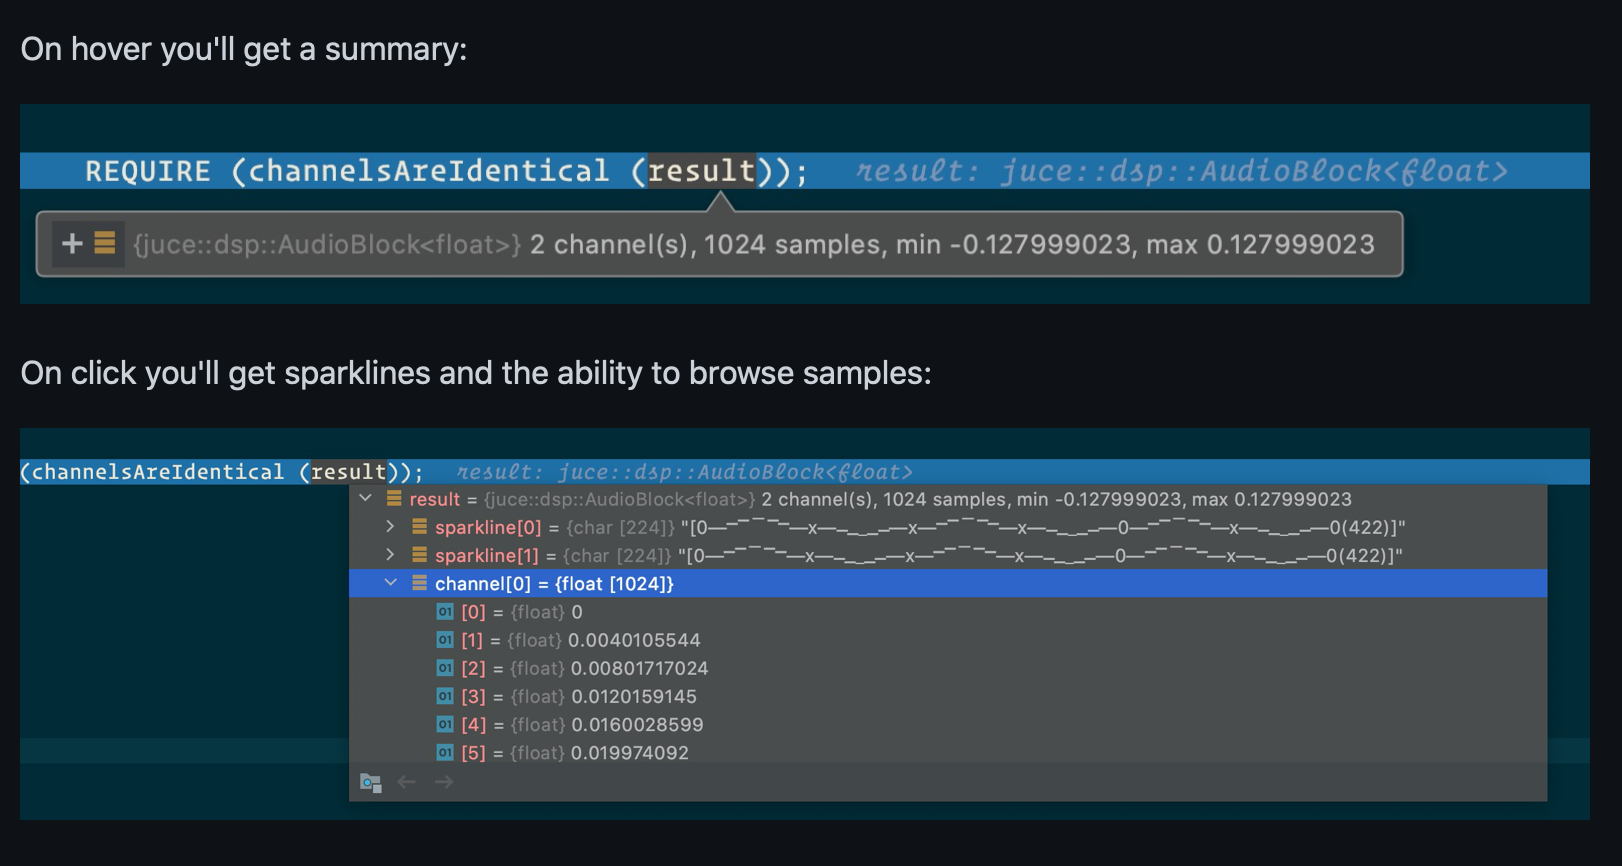Click channelsAreIdentical in top code snippet

click(x=428, y=171)
